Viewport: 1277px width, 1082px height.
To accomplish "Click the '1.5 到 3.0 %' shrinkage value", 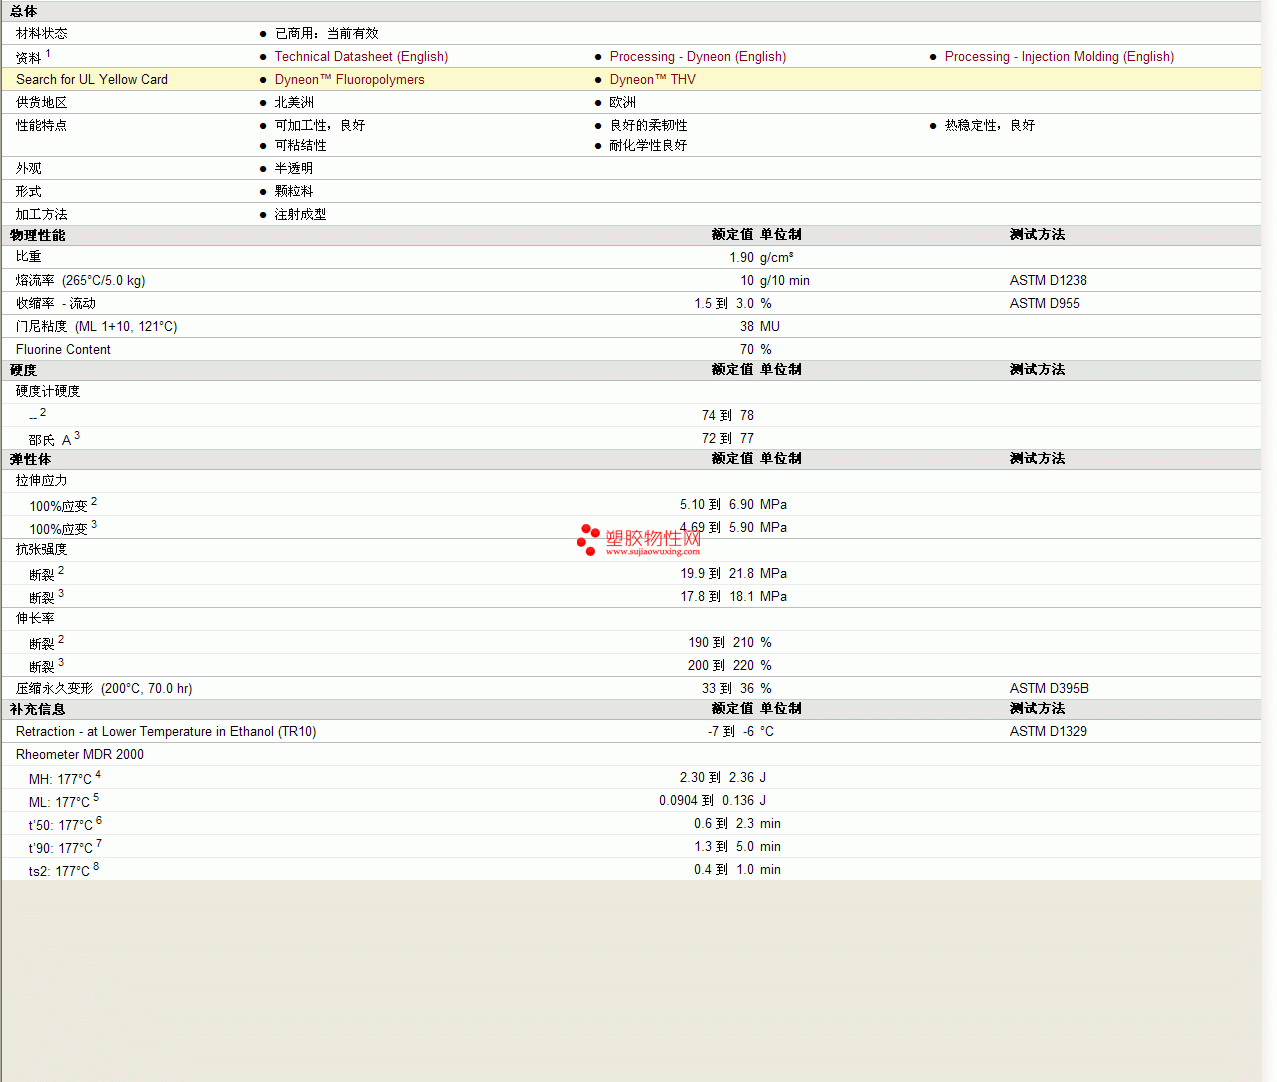I will pos(733,304).
